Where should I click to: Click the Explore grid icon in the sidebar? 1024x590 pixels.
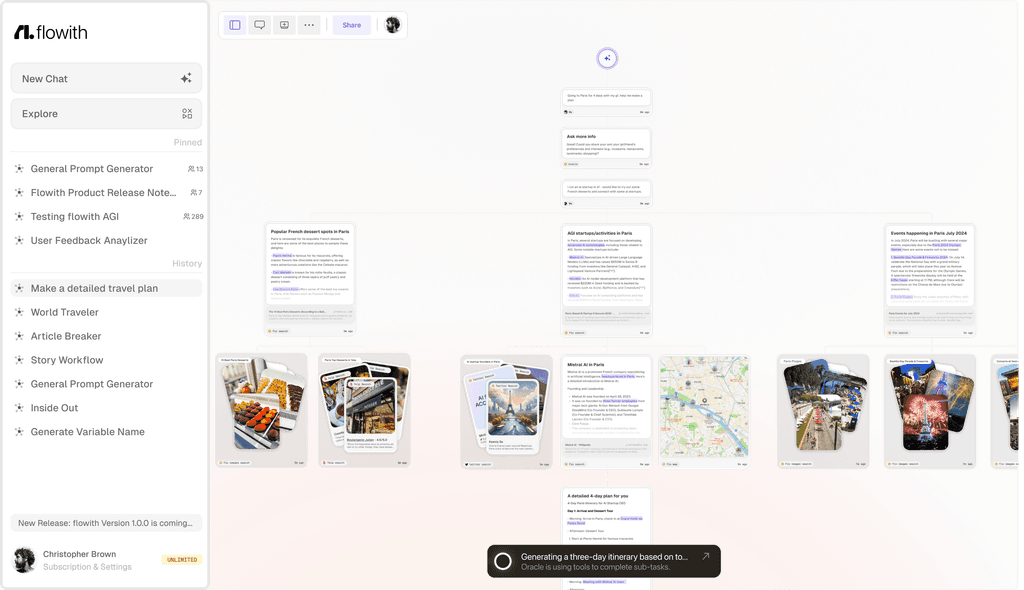187,113
